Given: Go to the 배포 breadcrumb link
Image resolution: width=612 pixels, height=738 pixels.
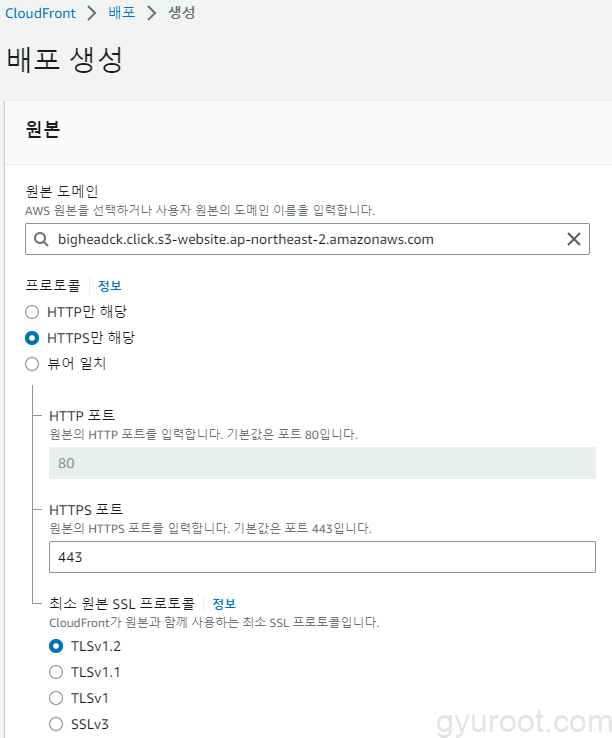Looking at the screenshot, I should [x=122, y=14].
